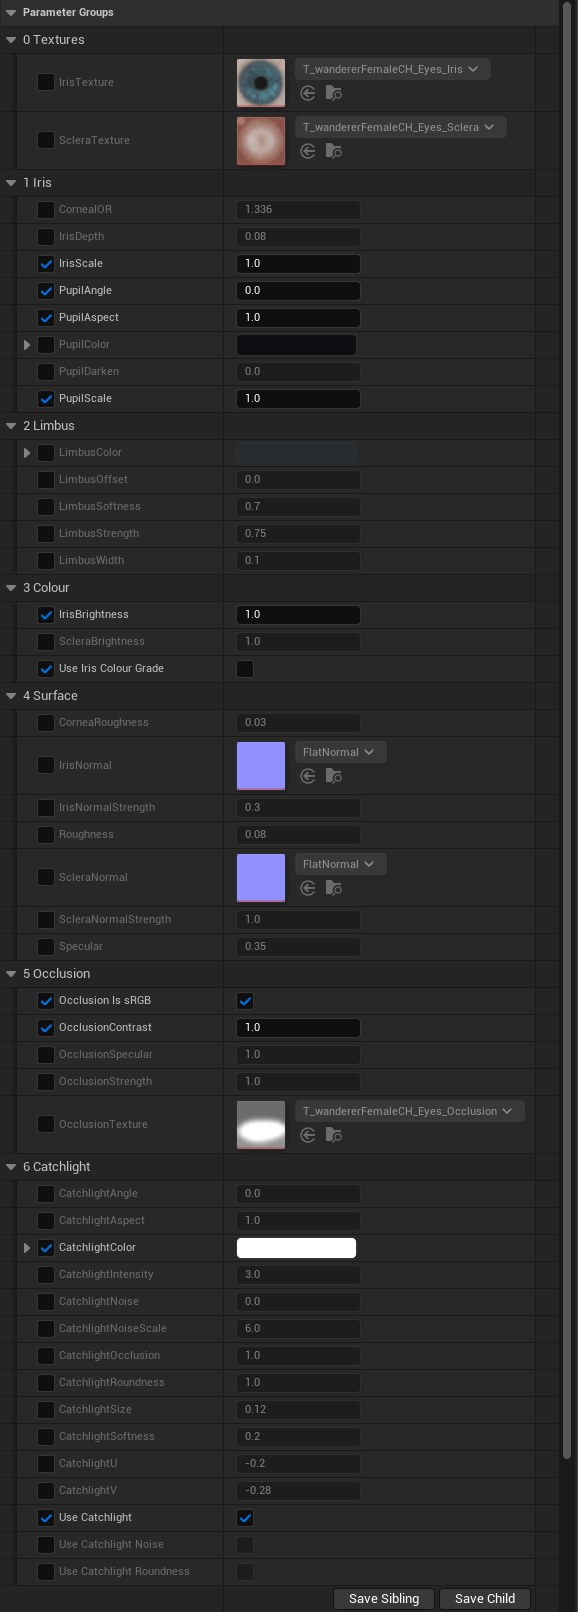Use selected asset for OcclusionTexture
Viewport: 578px width, 1612px height.
308,1135
